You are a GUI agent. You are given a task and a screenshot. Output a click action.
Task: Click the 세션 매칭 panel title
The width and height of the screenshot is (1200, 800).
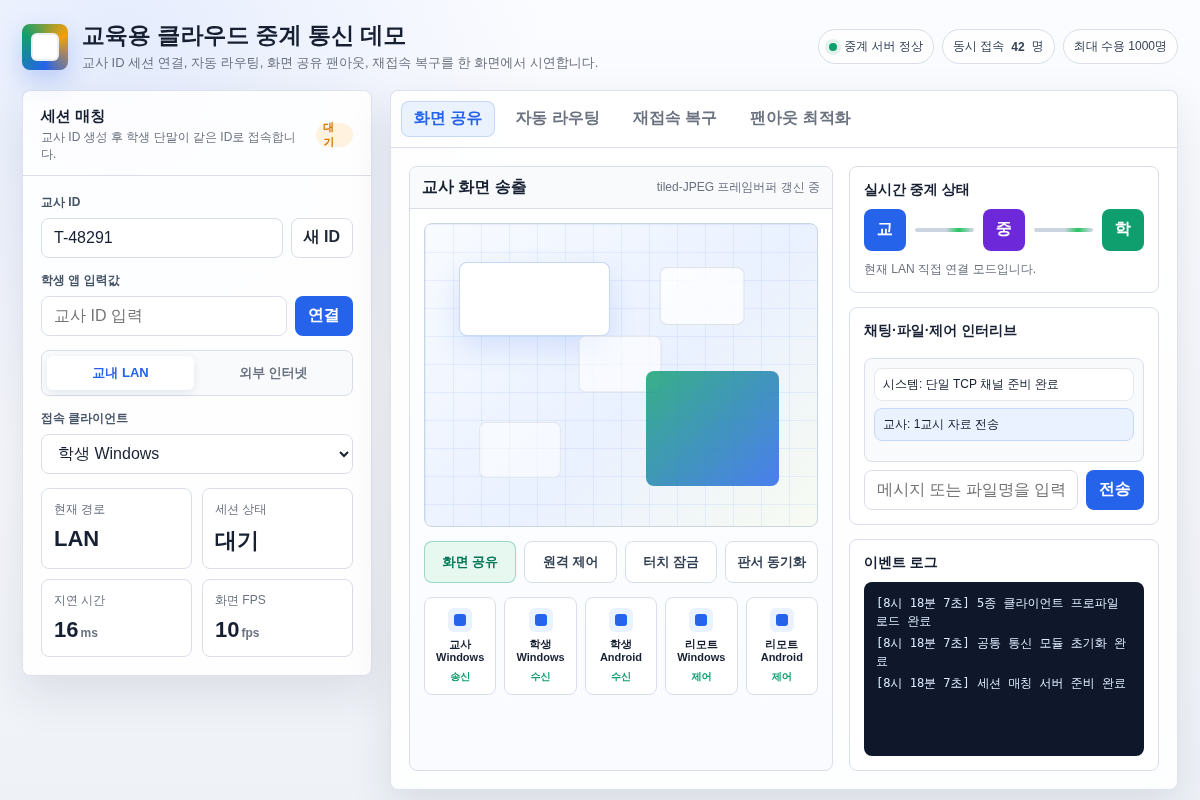[73, 116]
